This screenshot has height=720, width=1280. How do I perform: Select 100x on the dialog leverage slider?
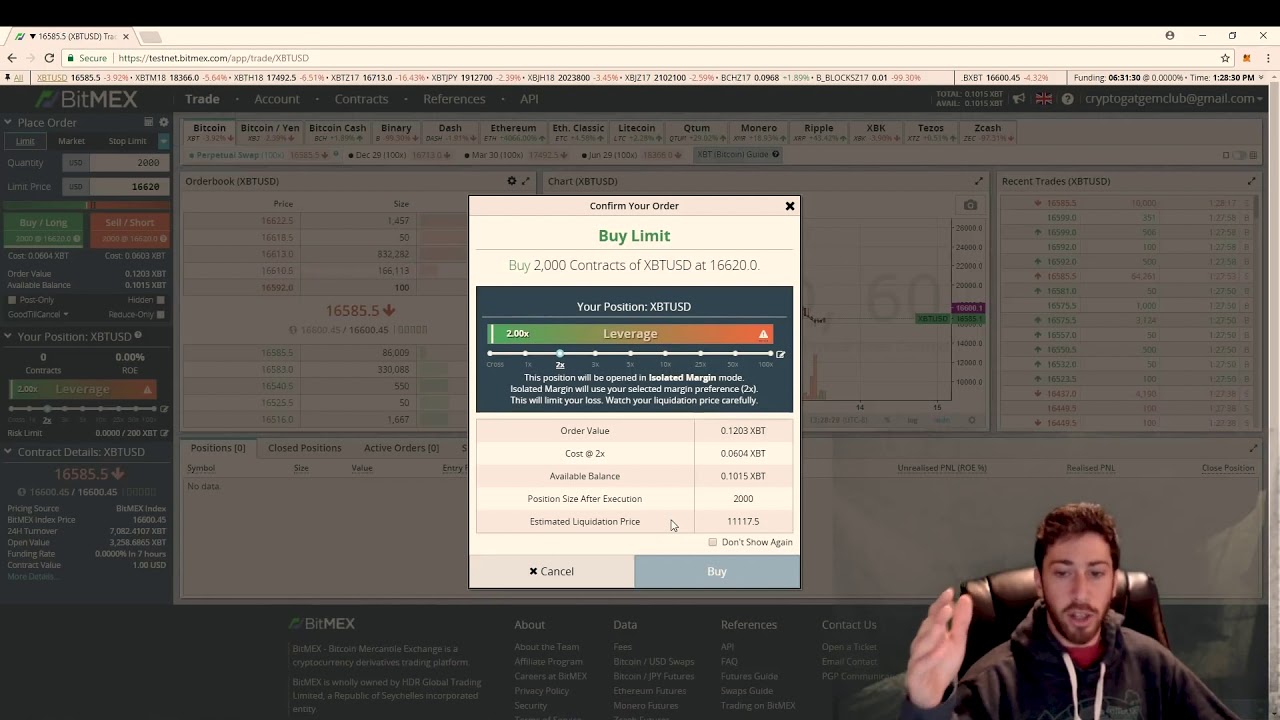[769, 354]
